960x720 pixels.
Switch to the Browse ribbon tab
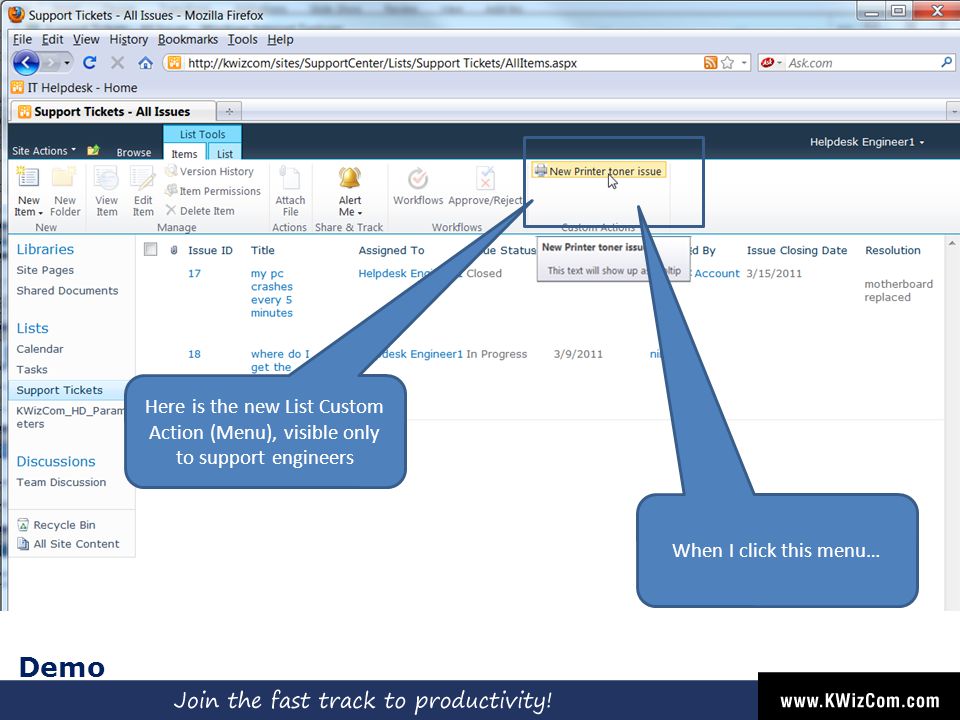pyautogui.click(x=134, y=152)
